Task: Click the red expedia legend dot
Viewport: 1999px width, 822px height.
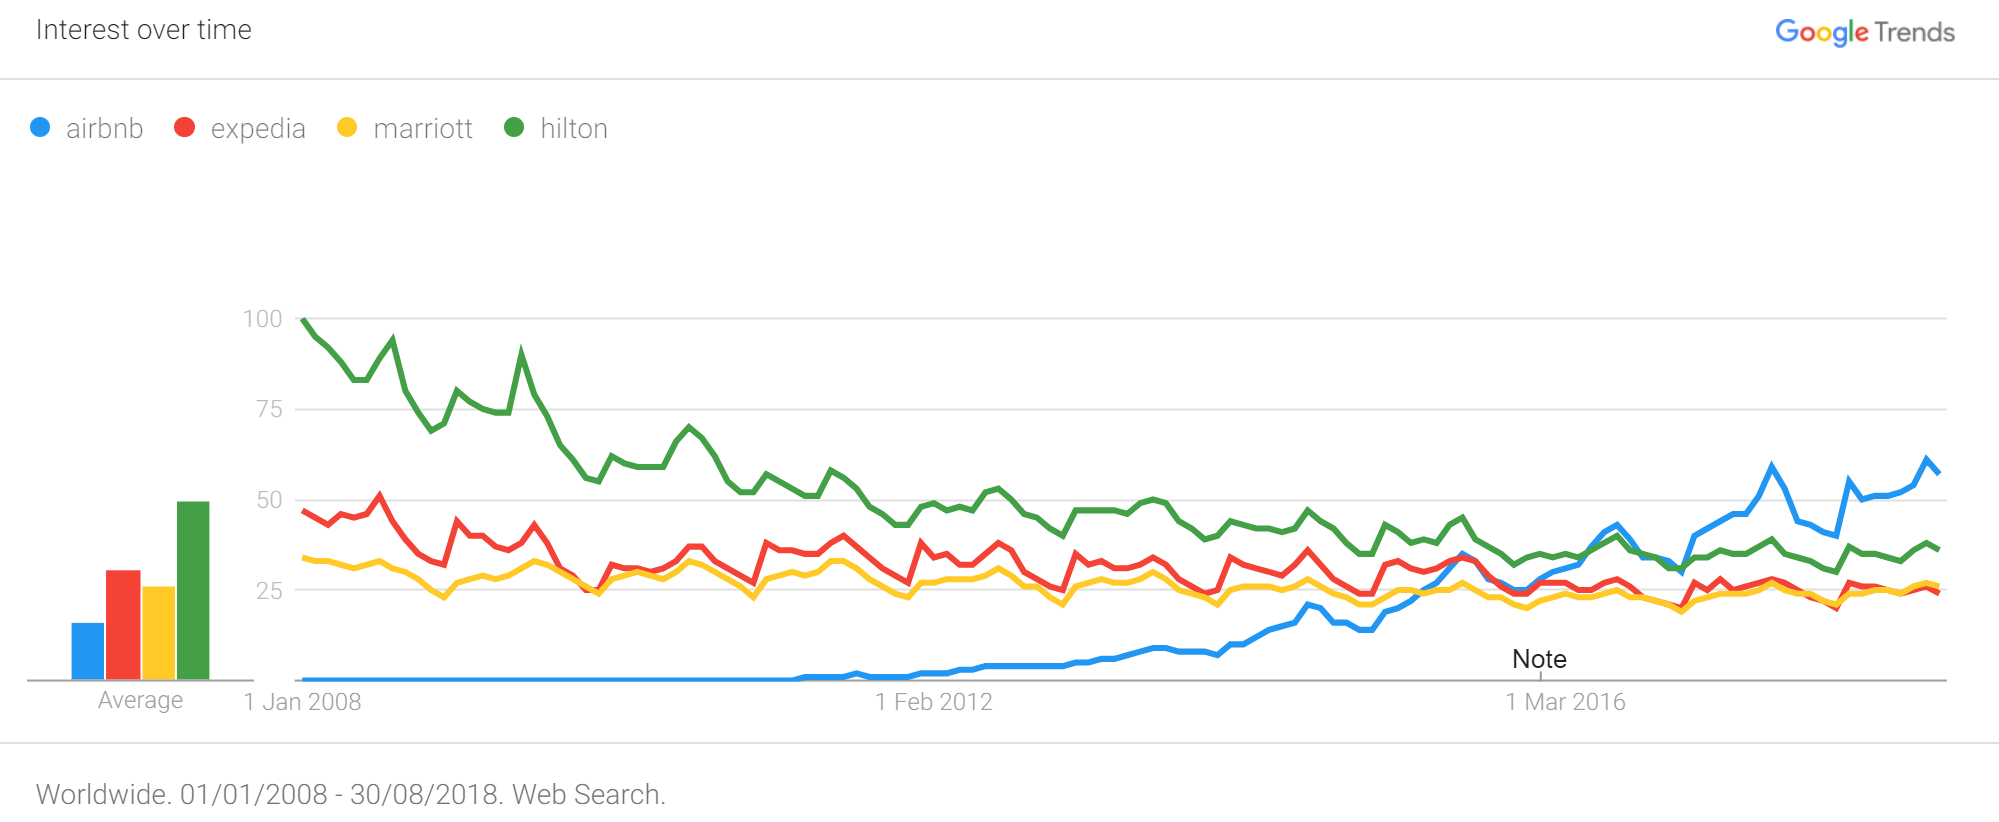Action: [x=184, y=127]
